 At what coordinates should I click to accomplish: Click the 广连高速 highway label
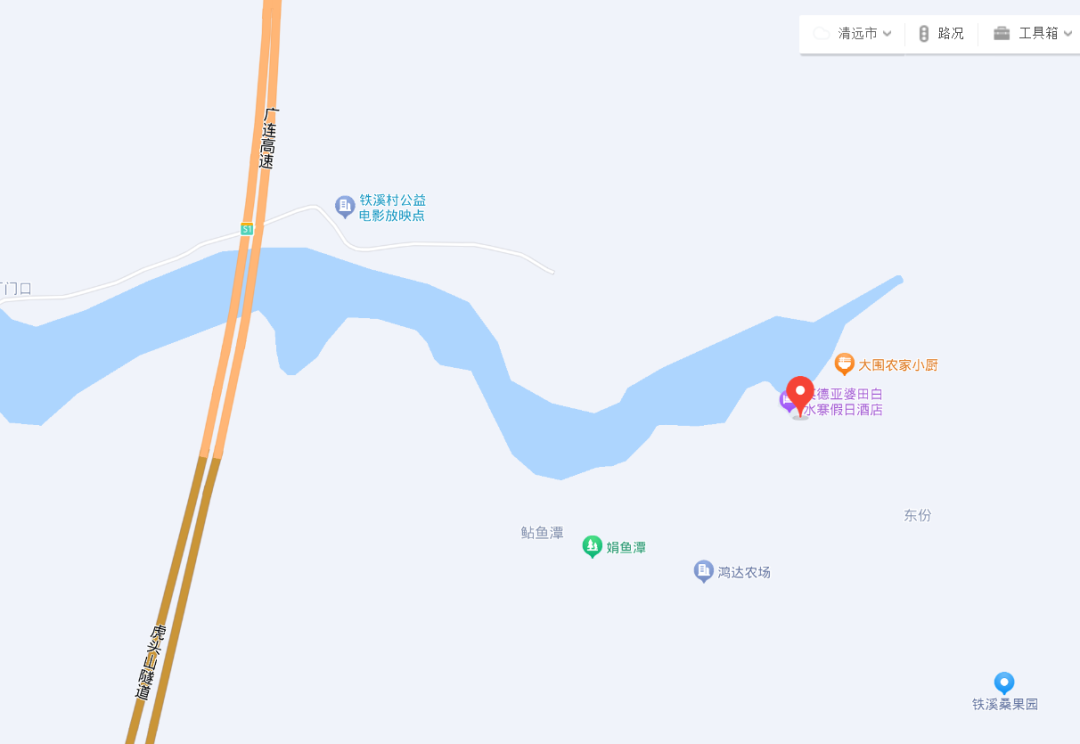click(269, 138)
